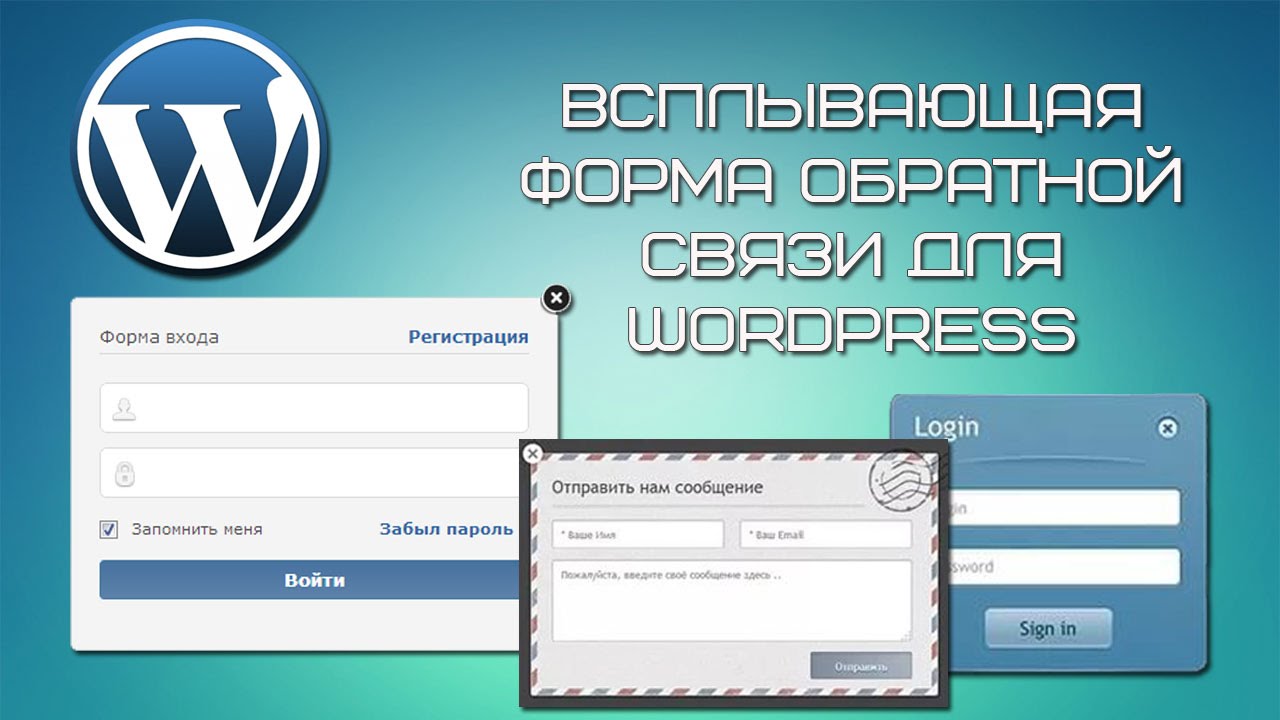Click the Запомнить меня label text

click(197, 529)
